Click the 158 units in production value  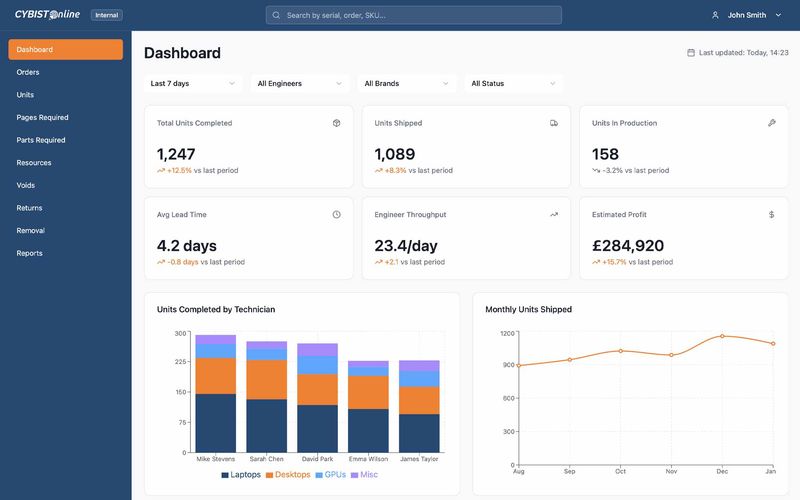pyautogui.click(x=605, y=154)
